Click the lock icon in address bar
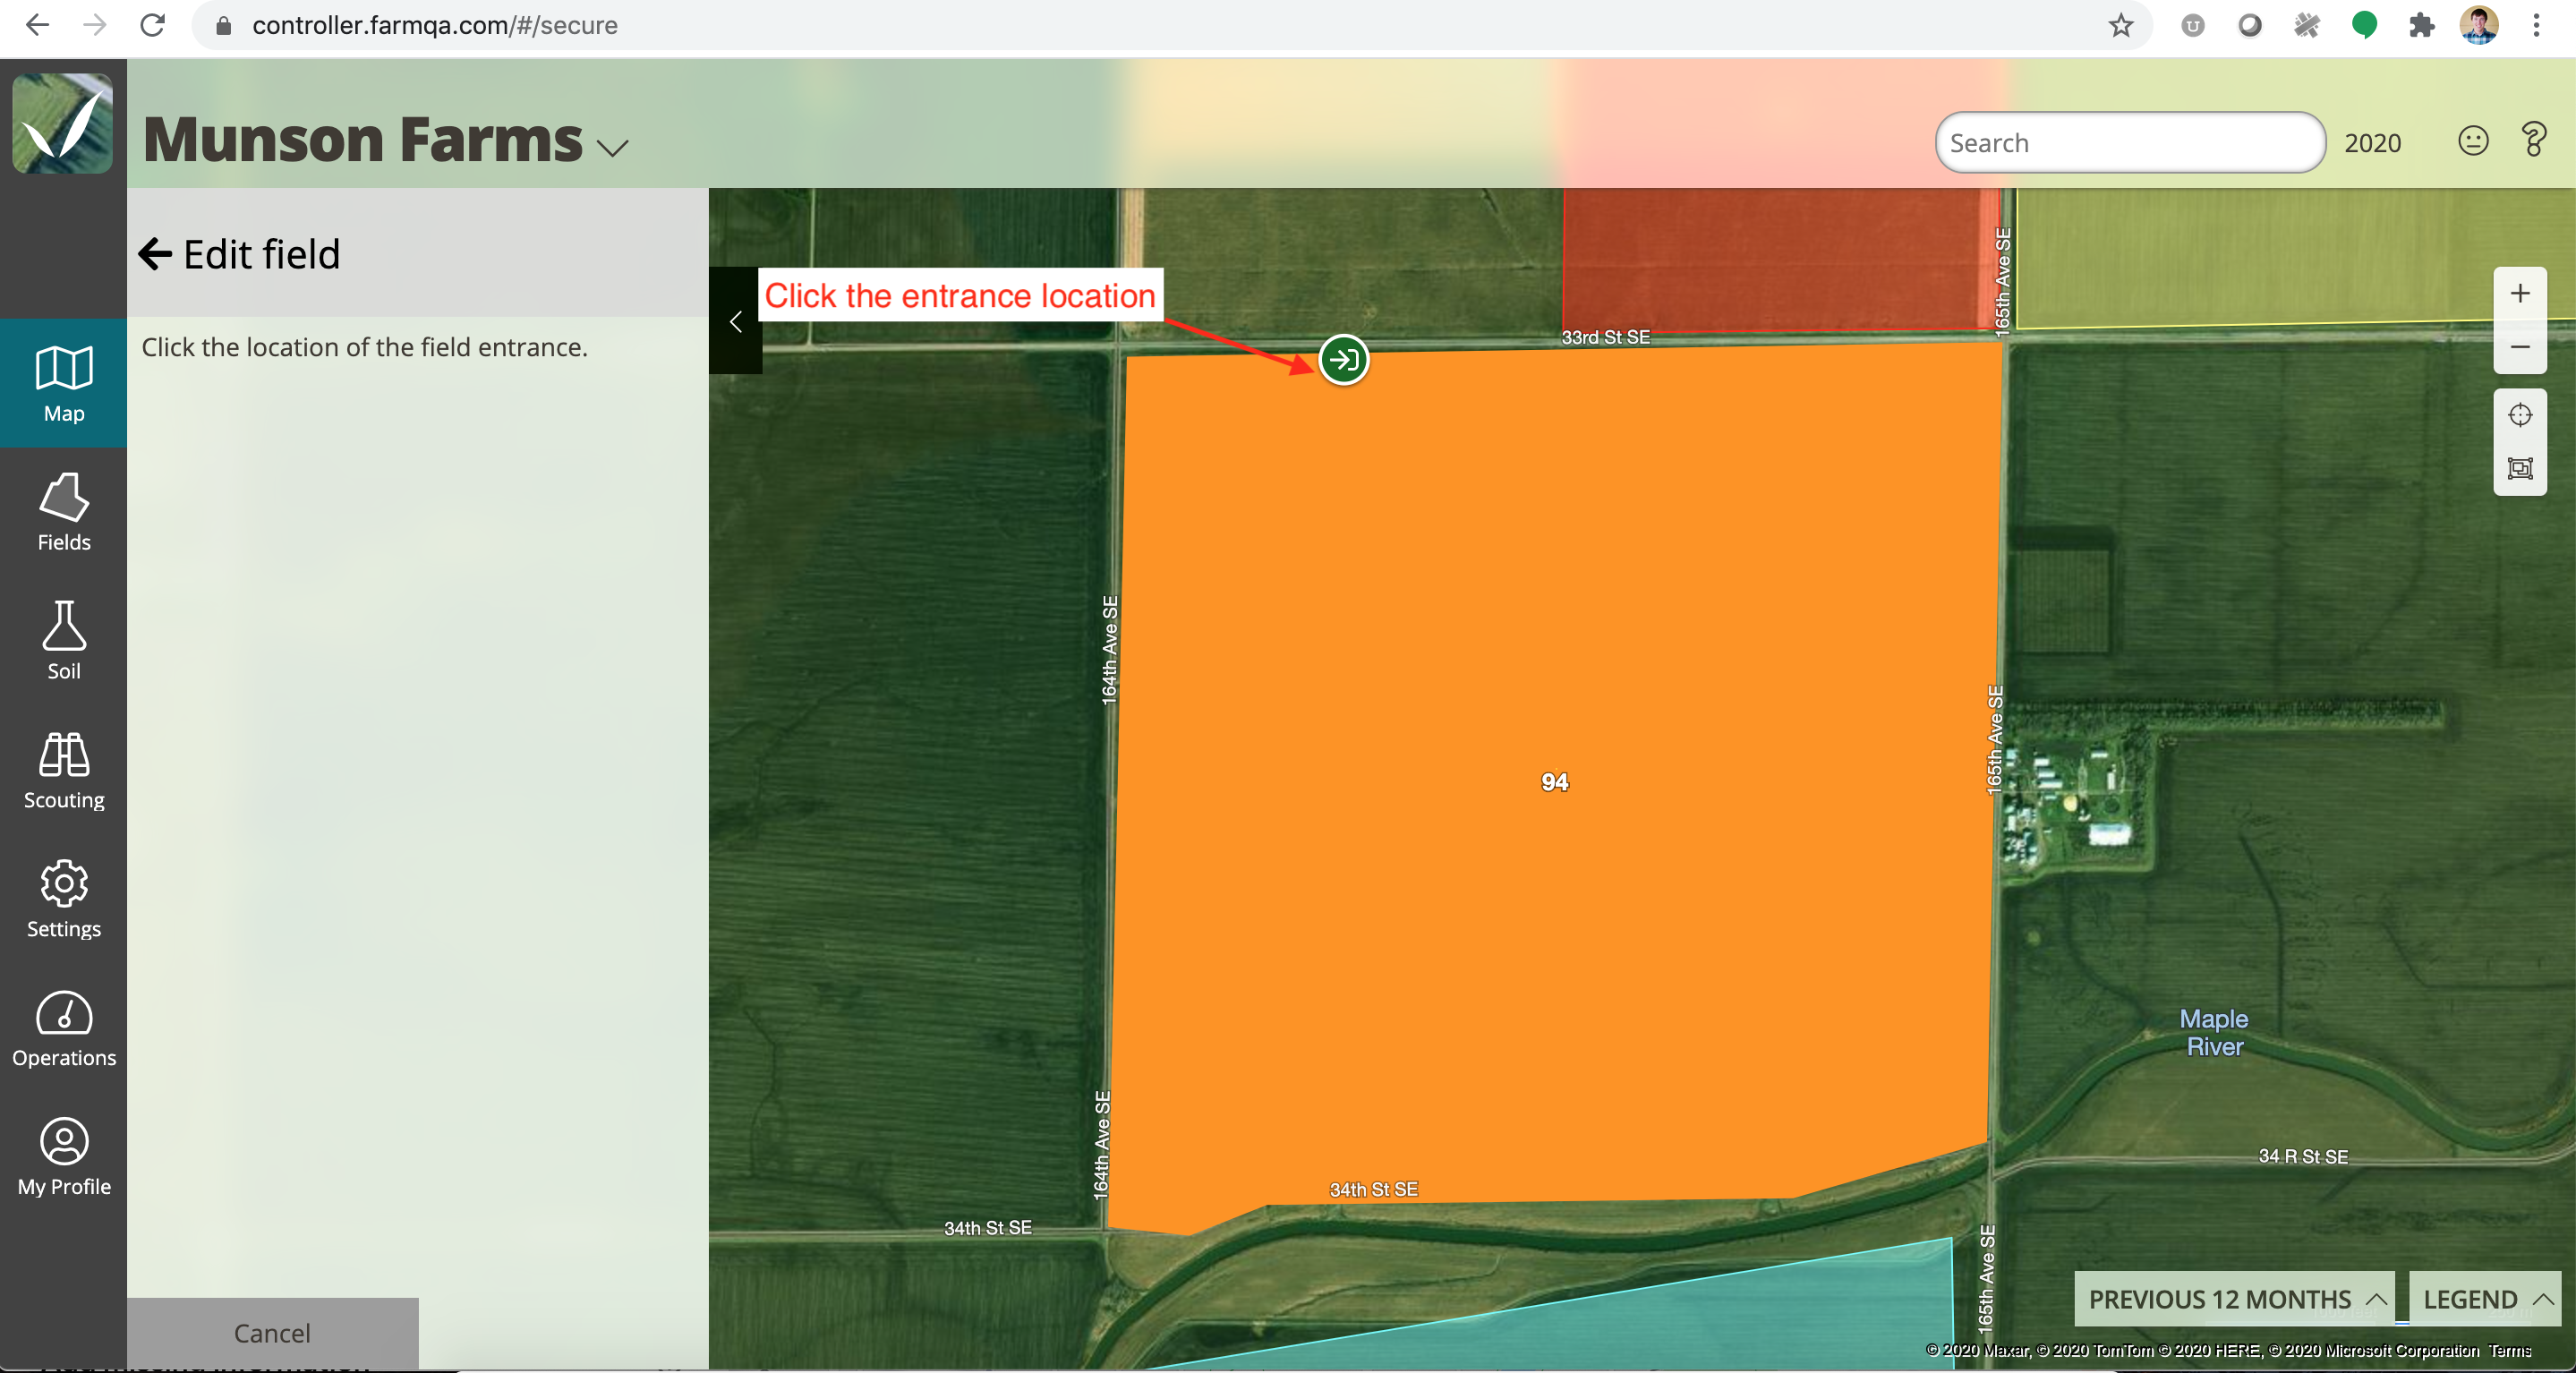Screen dimensions: 2576x1373 224,26
